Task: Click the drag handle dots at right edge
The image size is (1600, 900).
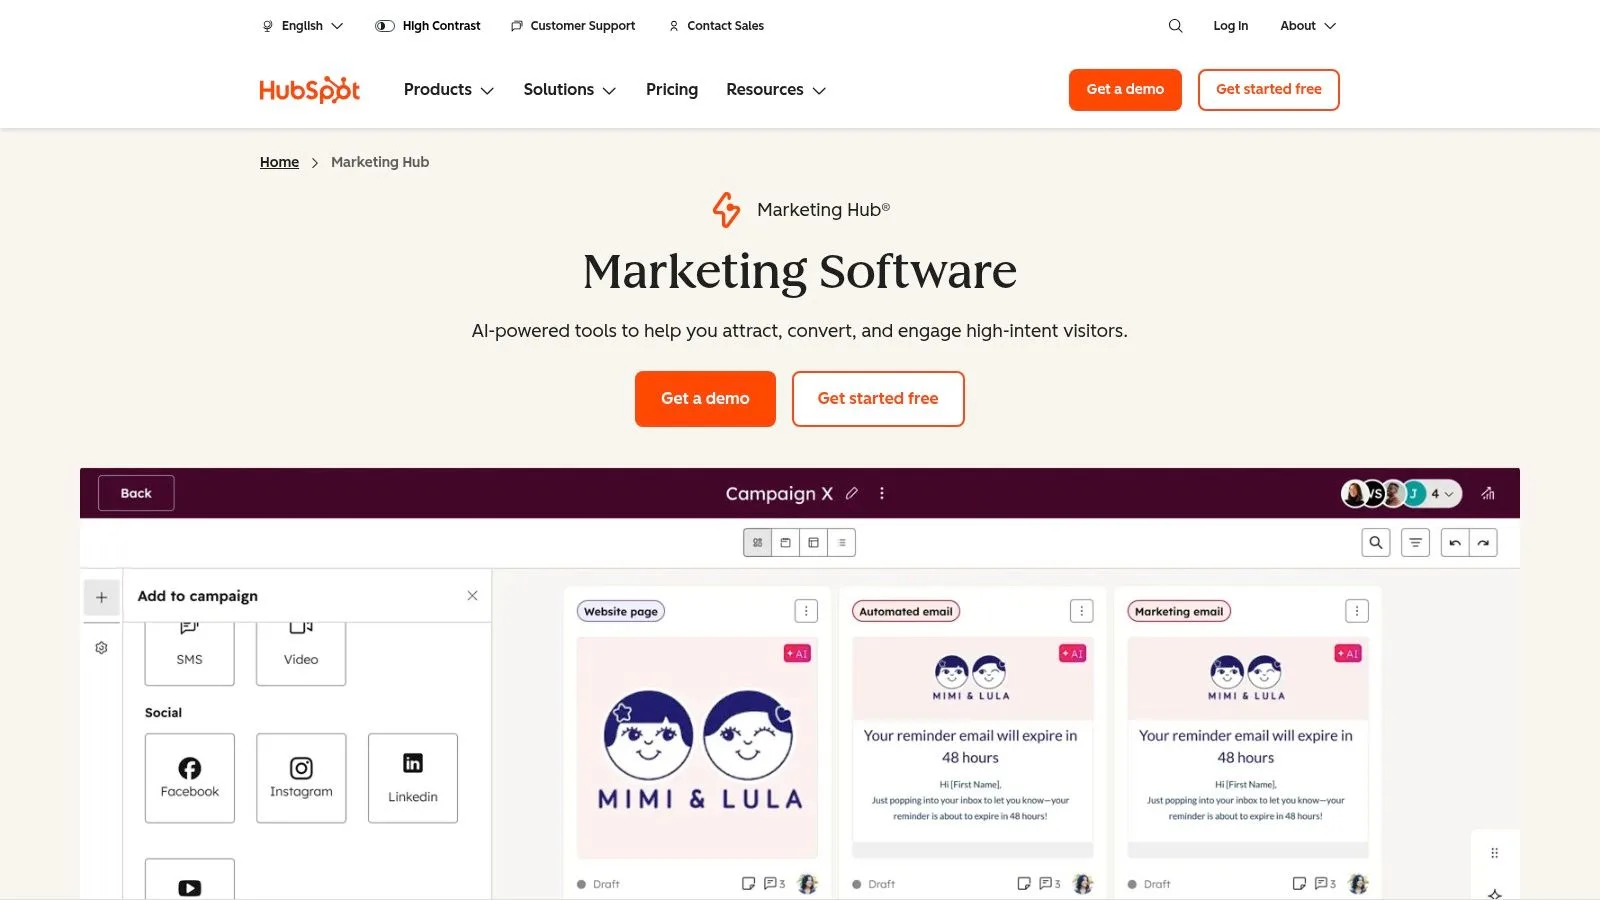Action: (1494, 853)
